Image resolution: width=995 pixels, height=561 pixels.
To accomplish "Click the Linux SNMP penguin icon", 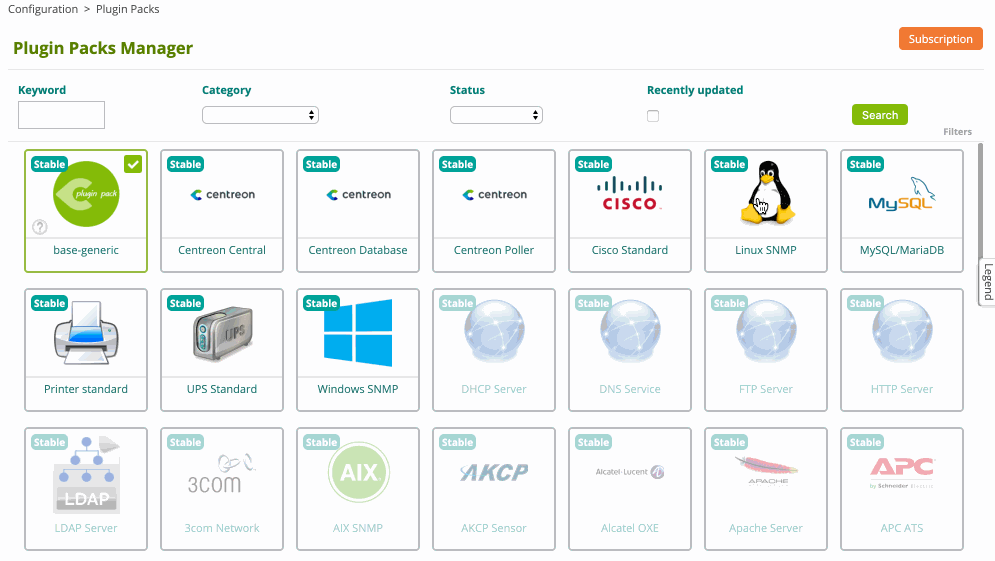I will [x=766, y=193].
